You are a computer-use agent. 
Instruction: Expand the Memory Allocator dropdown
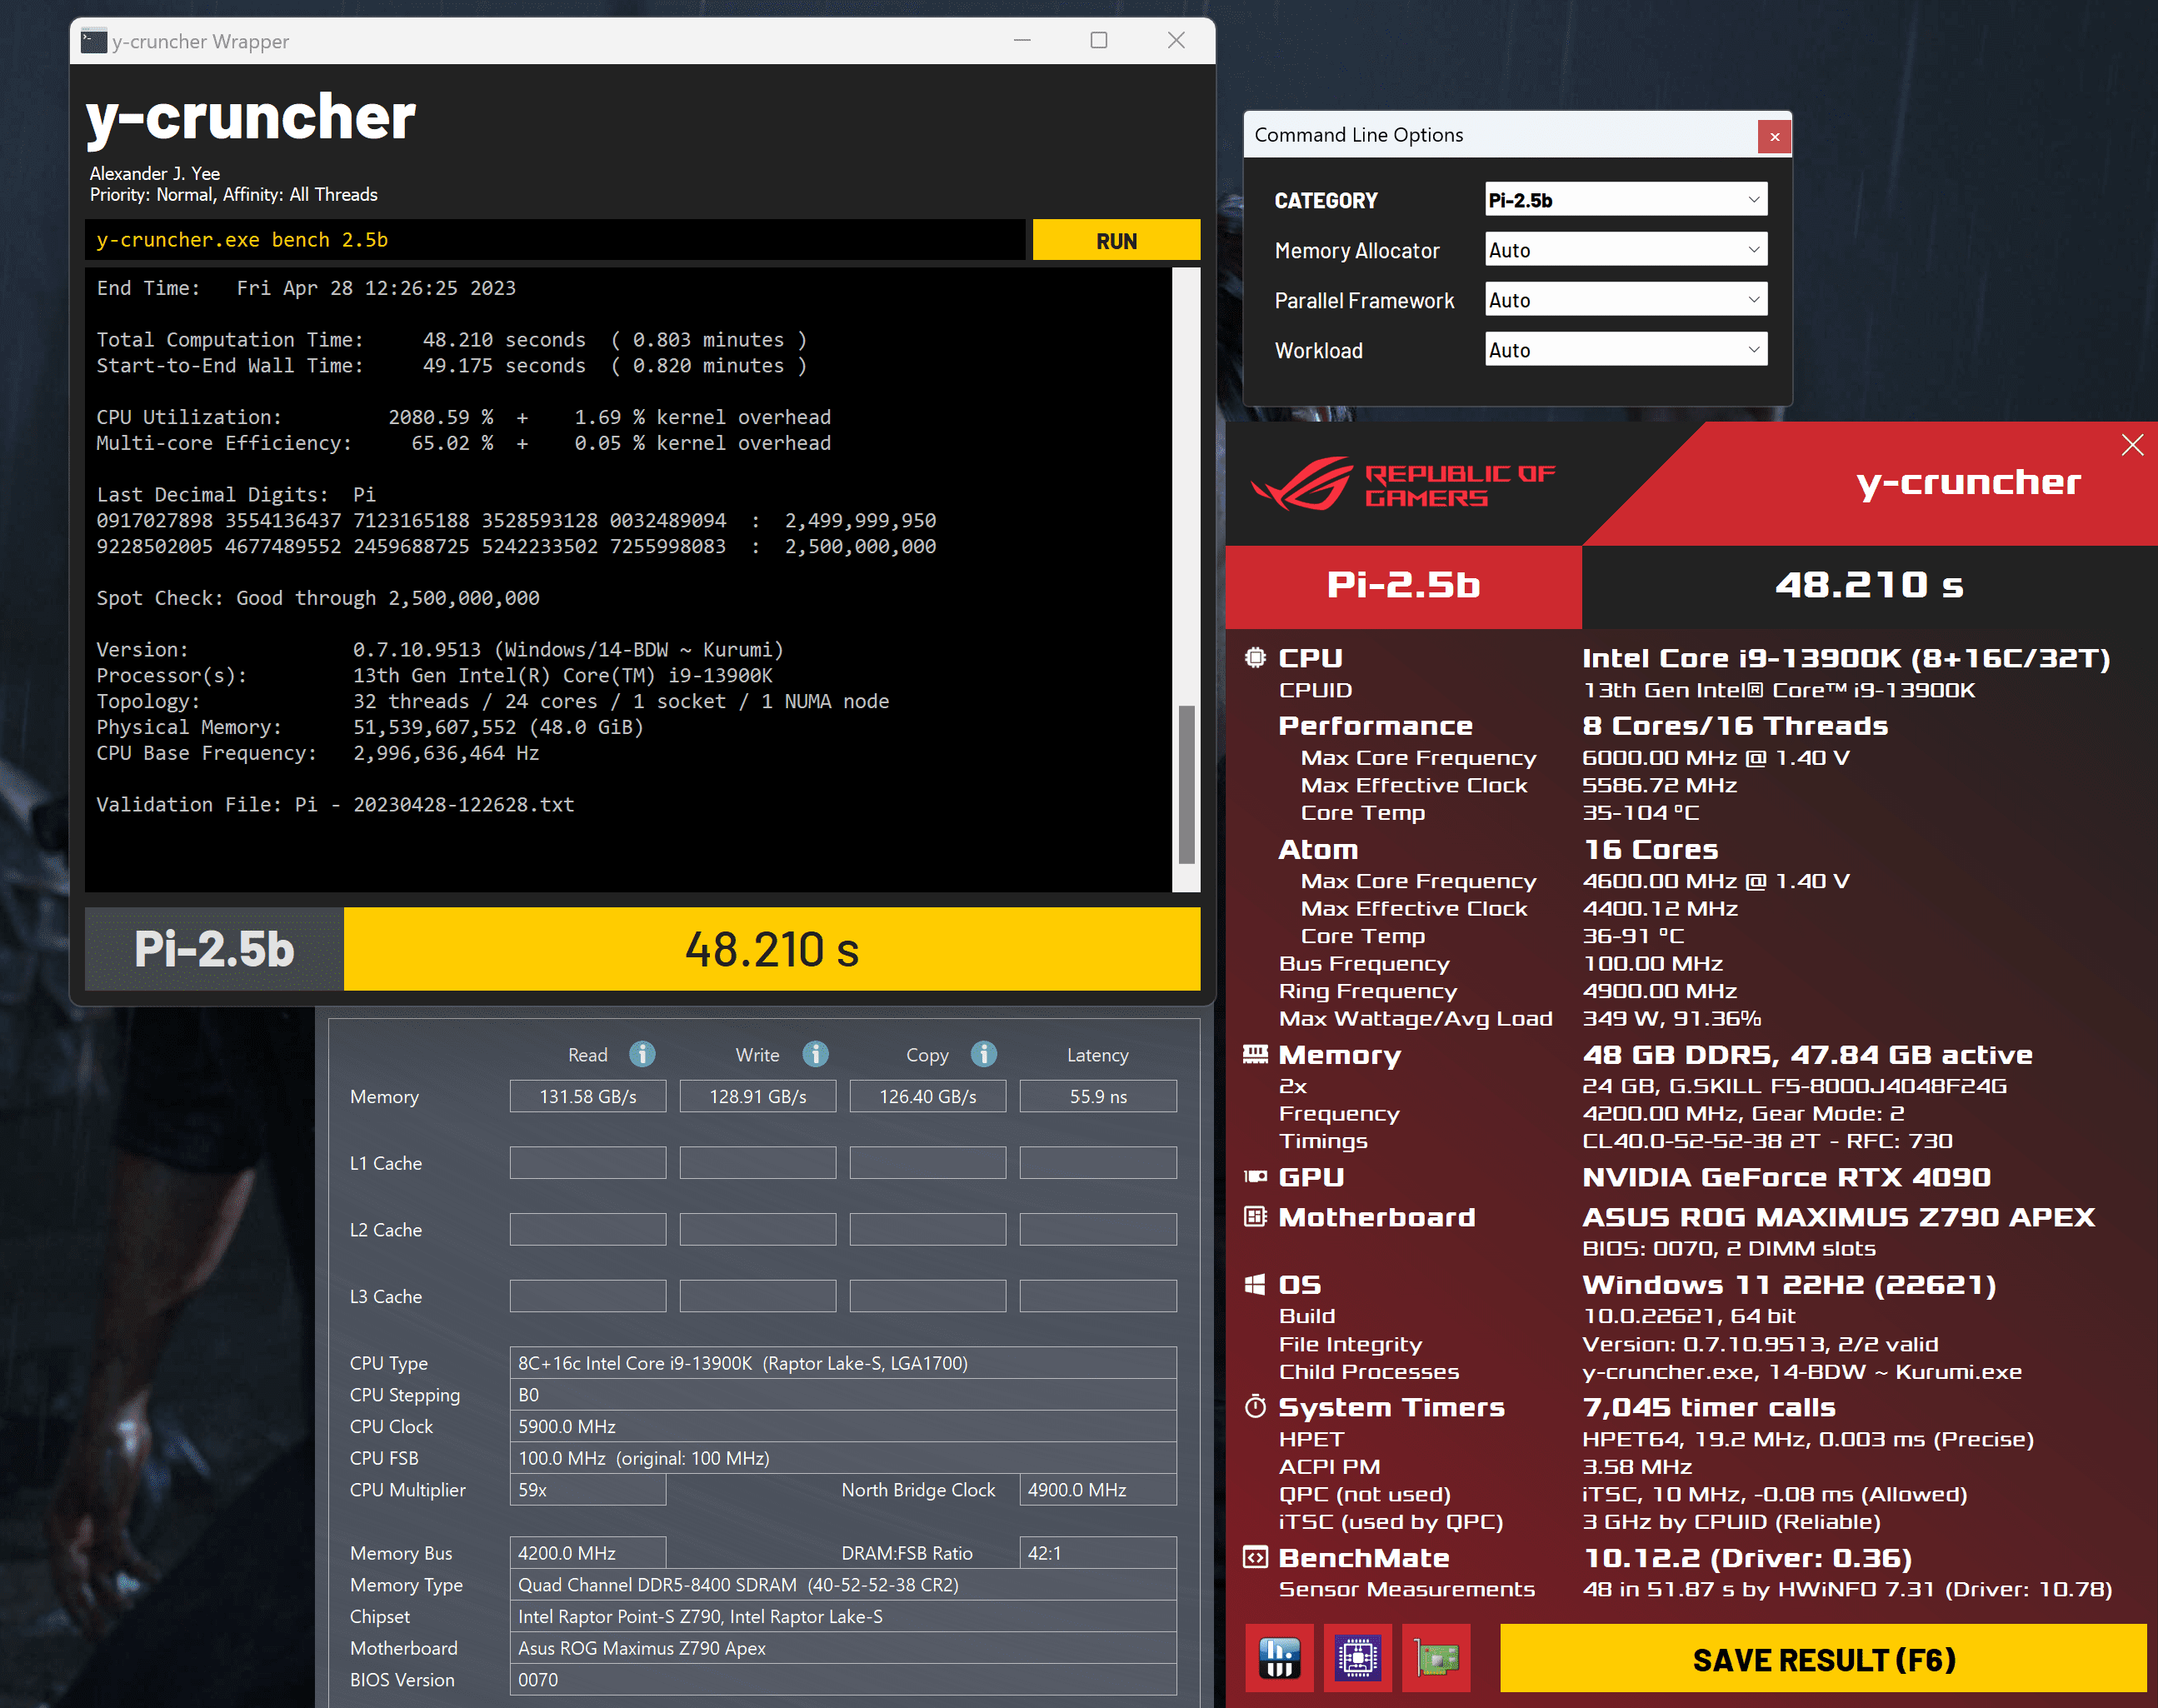pos(1626,249)
